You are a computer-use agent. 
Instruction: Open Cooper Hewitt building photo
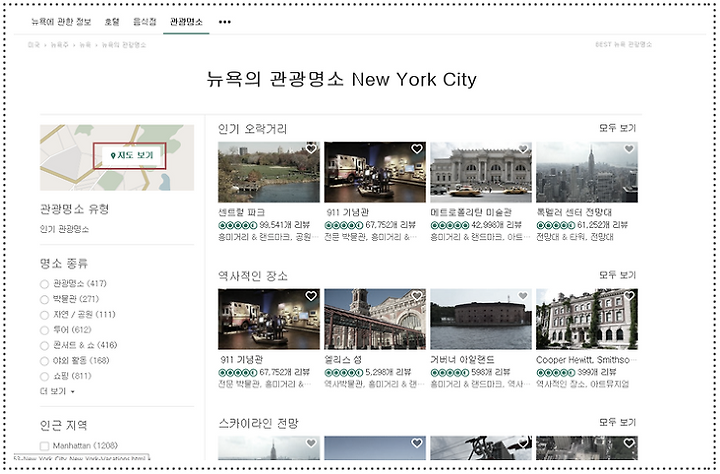click(587, 319)
